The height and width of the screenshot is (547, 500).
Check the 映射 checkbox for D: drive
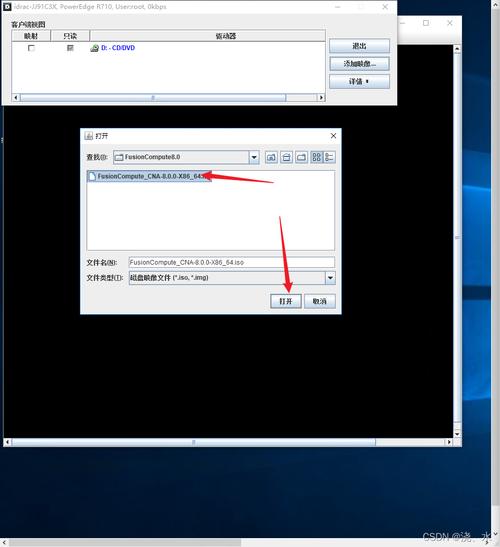point(31,48)
